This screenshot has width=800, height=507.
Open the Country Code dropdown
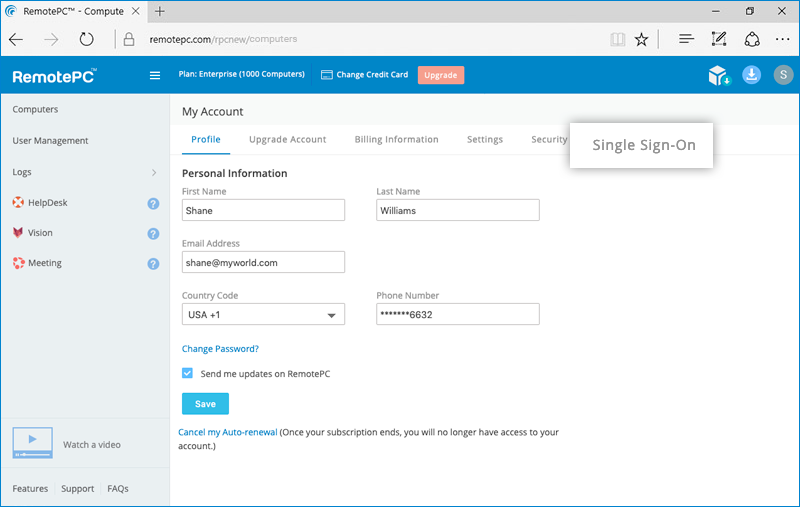coord(263,315)
